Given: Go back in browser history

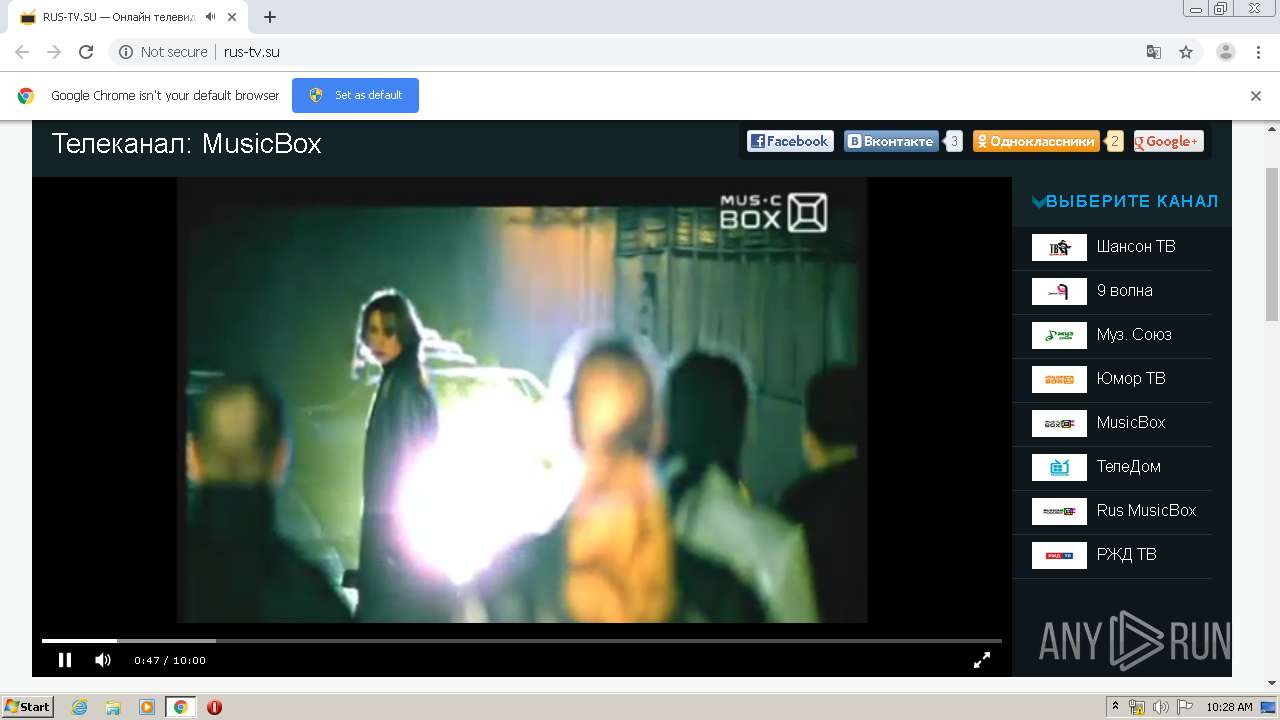Looking at the screenshot, I should click(22, 52).
